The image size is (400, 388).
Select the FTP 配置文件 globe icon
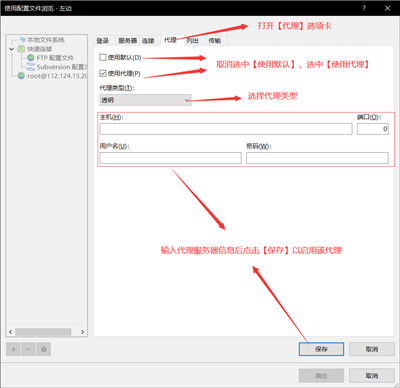pos(31,58)
